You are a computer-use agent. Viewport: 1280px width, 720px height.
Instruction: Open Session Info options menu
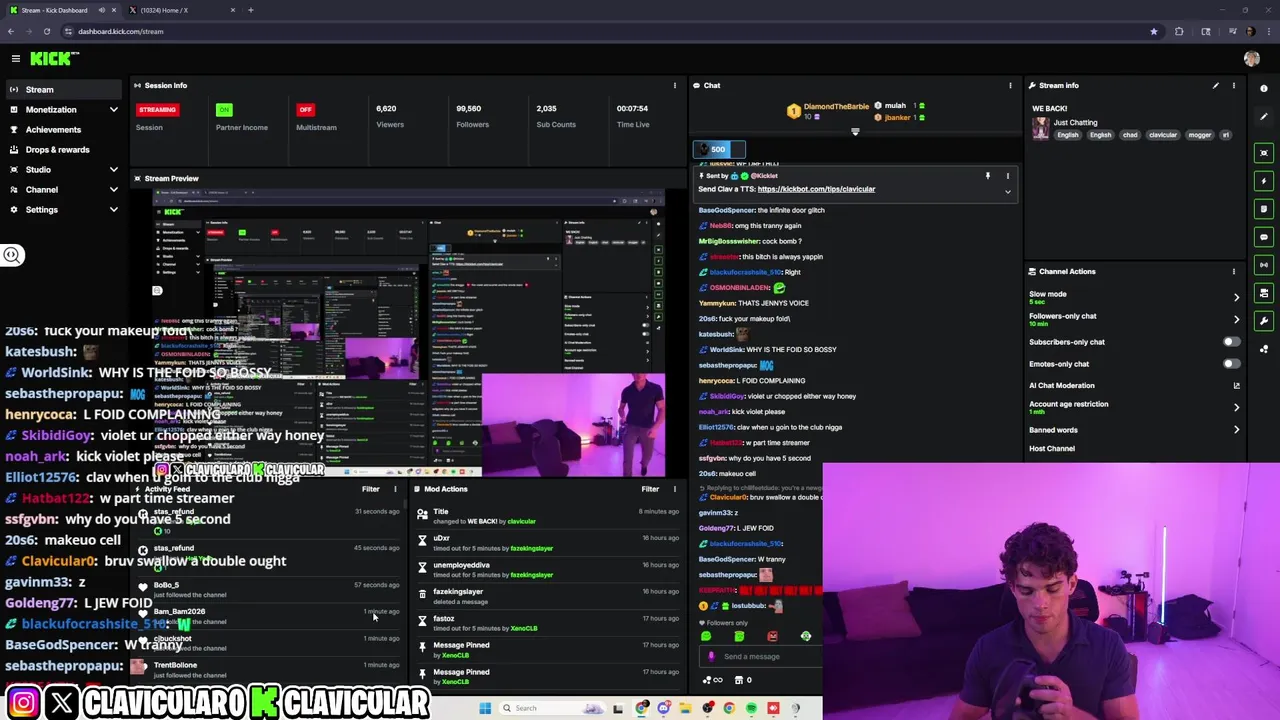click(675, 85)
